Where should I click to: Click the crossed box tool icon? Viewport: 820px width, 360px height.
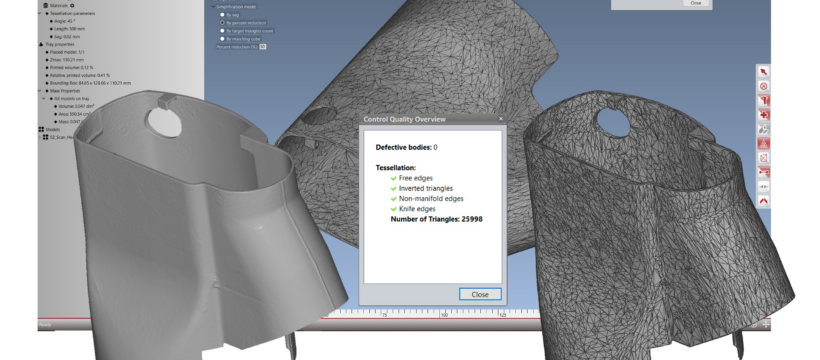[x=763, y=158]
